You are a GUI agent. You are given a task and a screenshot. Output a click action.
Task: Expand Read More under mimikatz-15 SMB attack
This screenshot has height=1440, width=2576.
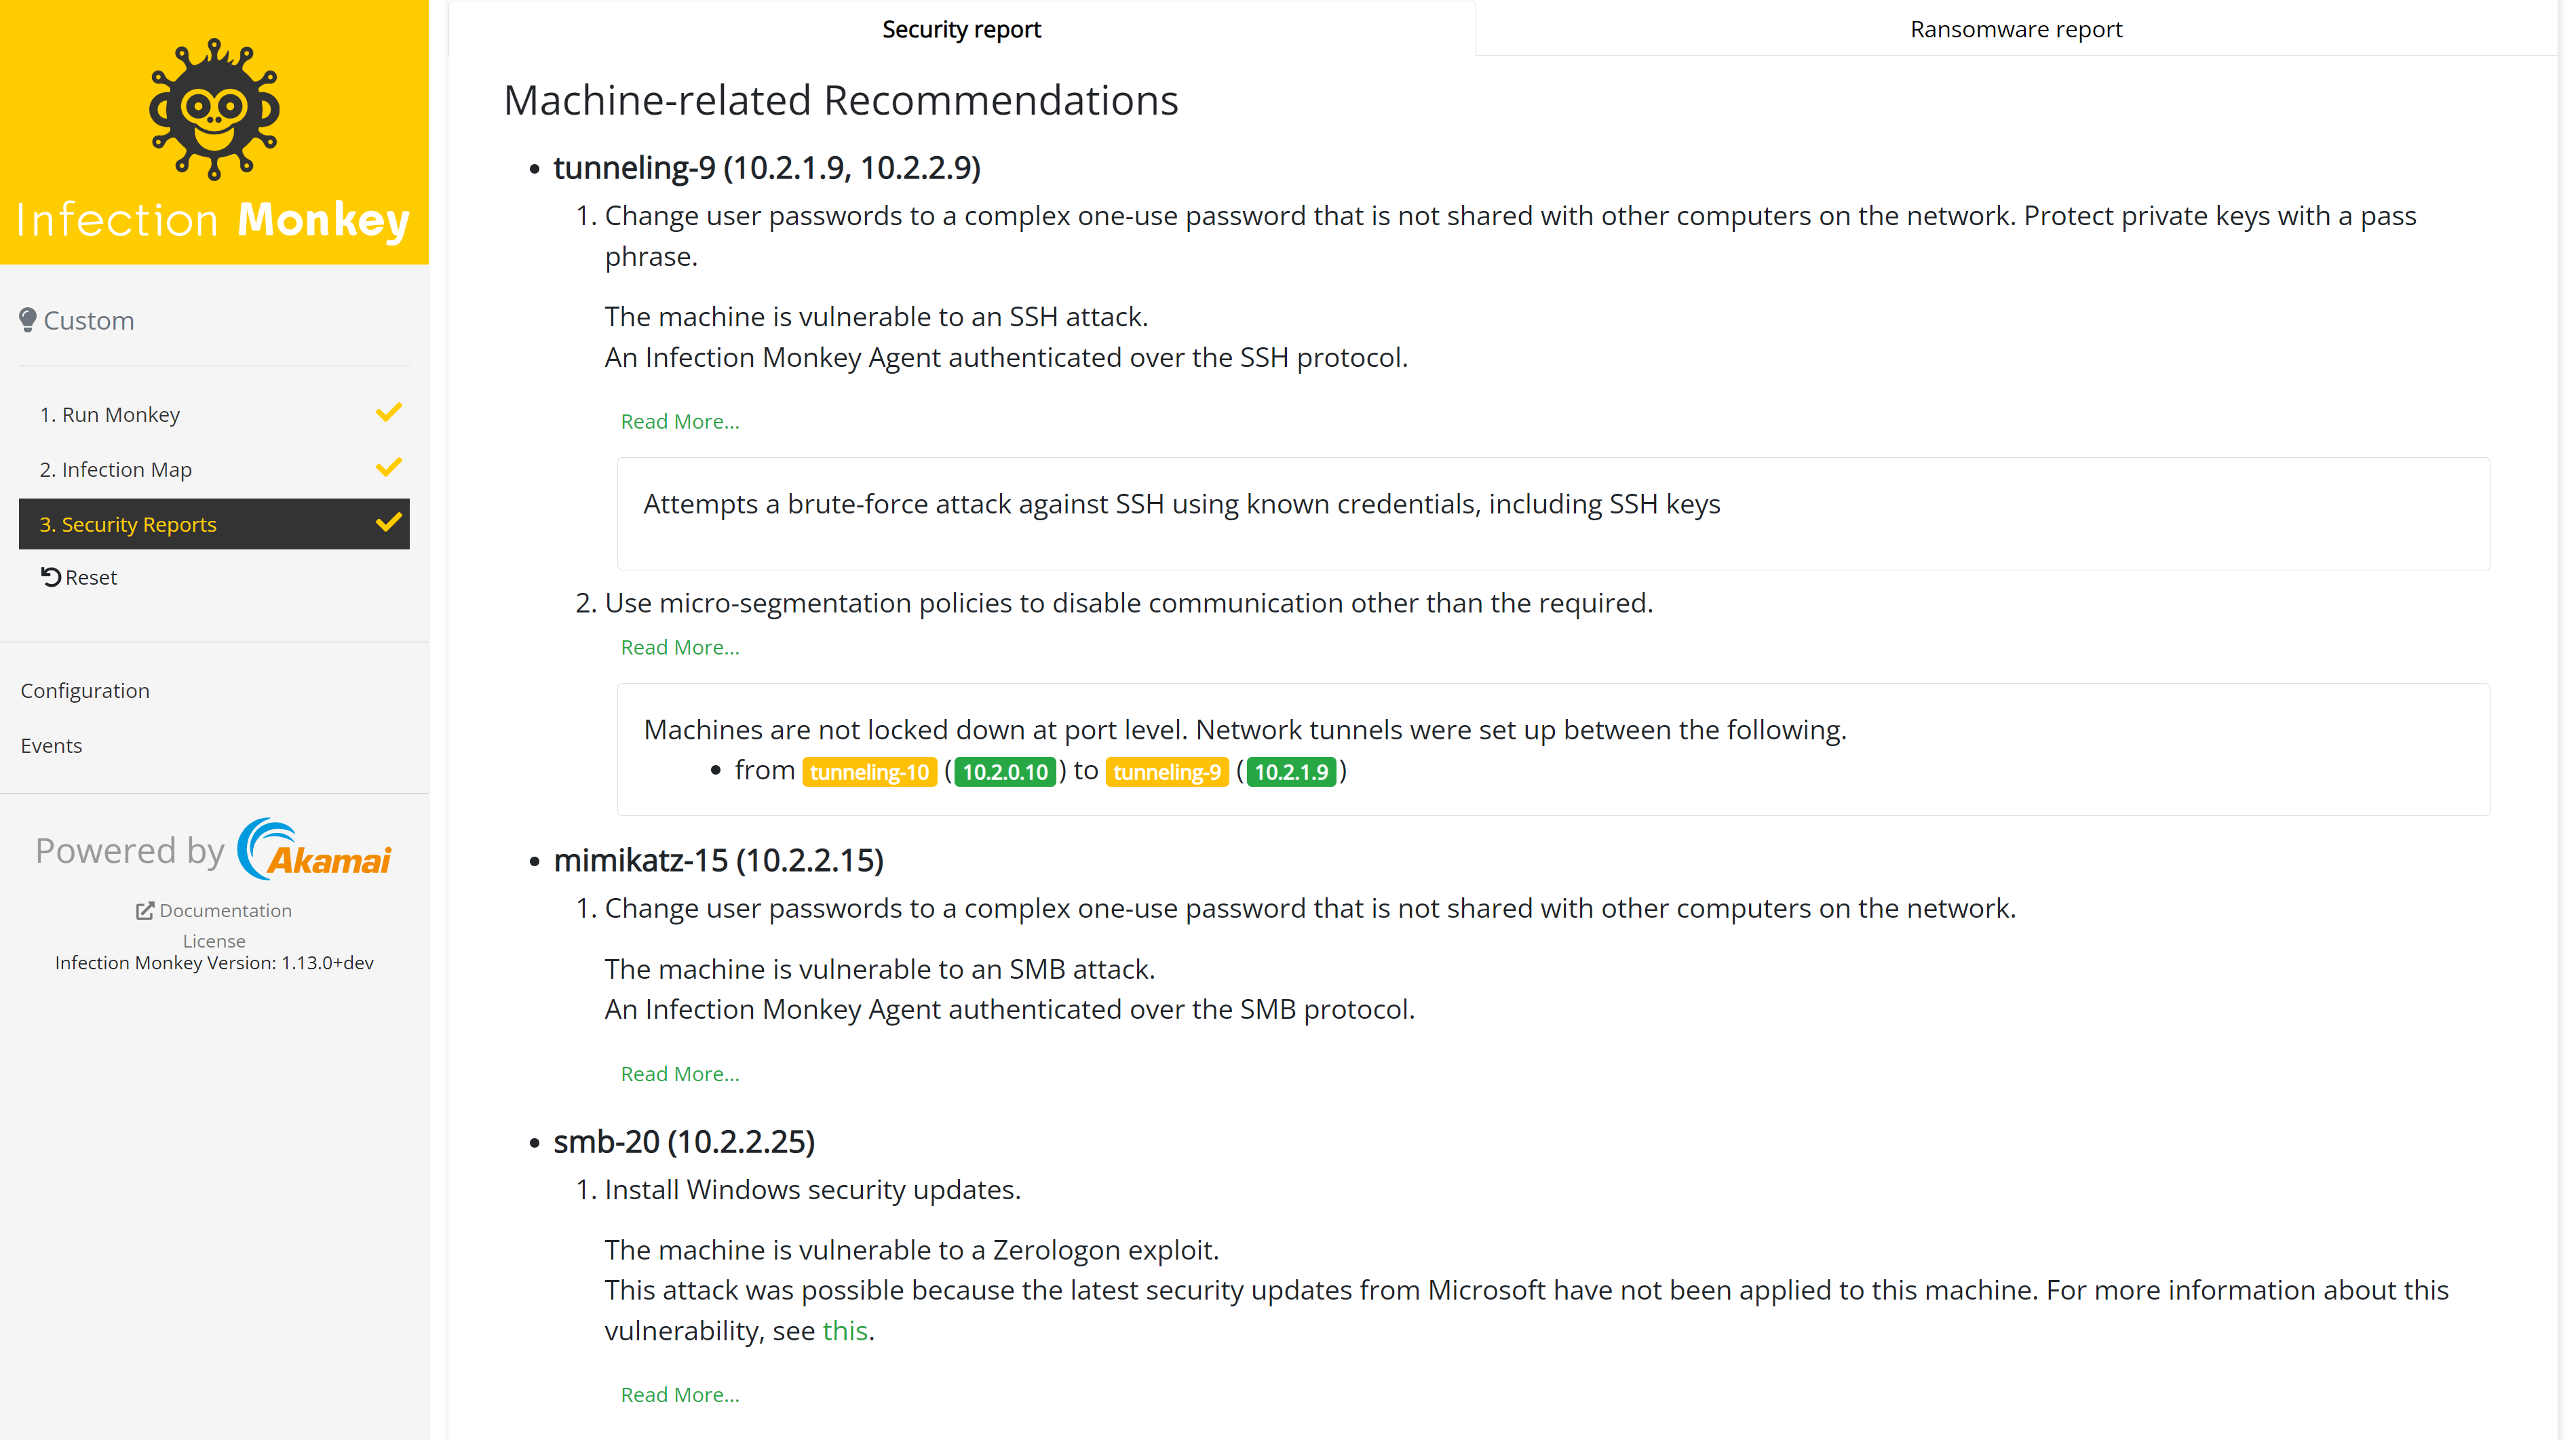click(680, 1074)
